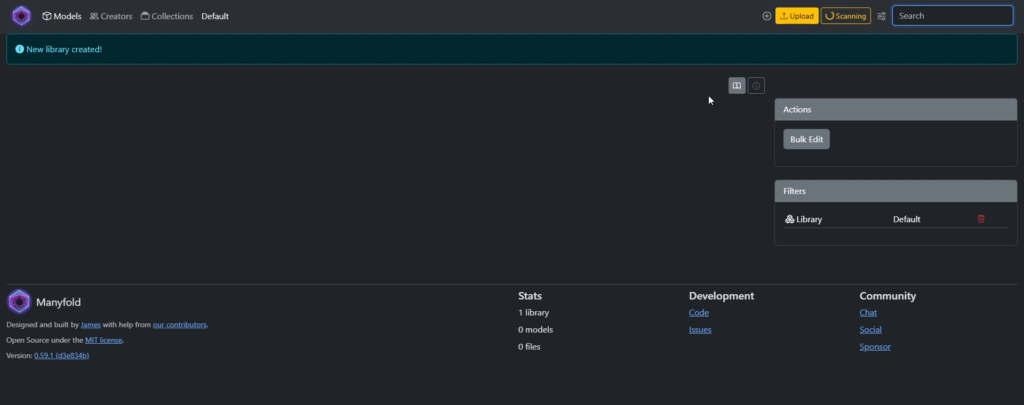1024x405 pixels.
Task: Open the Issues link in footer
Action: click(700, 330)
